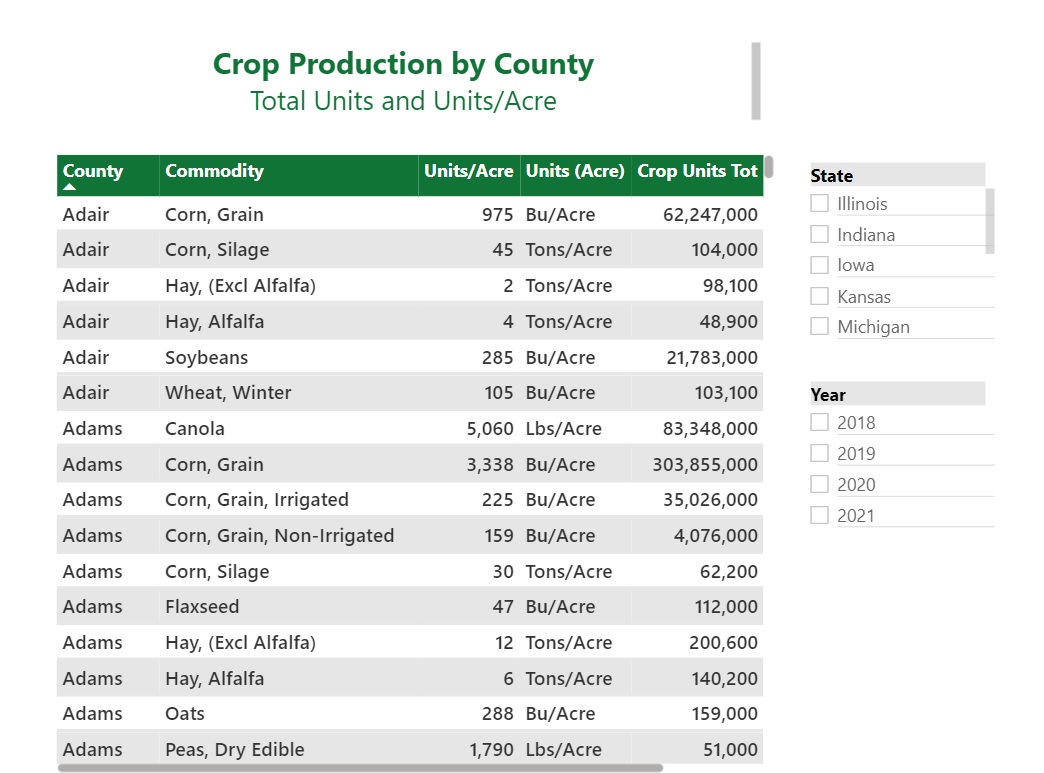Click the Crop Units Tot column header
This screenshot has width=1044, height=773.
(697, 171)
